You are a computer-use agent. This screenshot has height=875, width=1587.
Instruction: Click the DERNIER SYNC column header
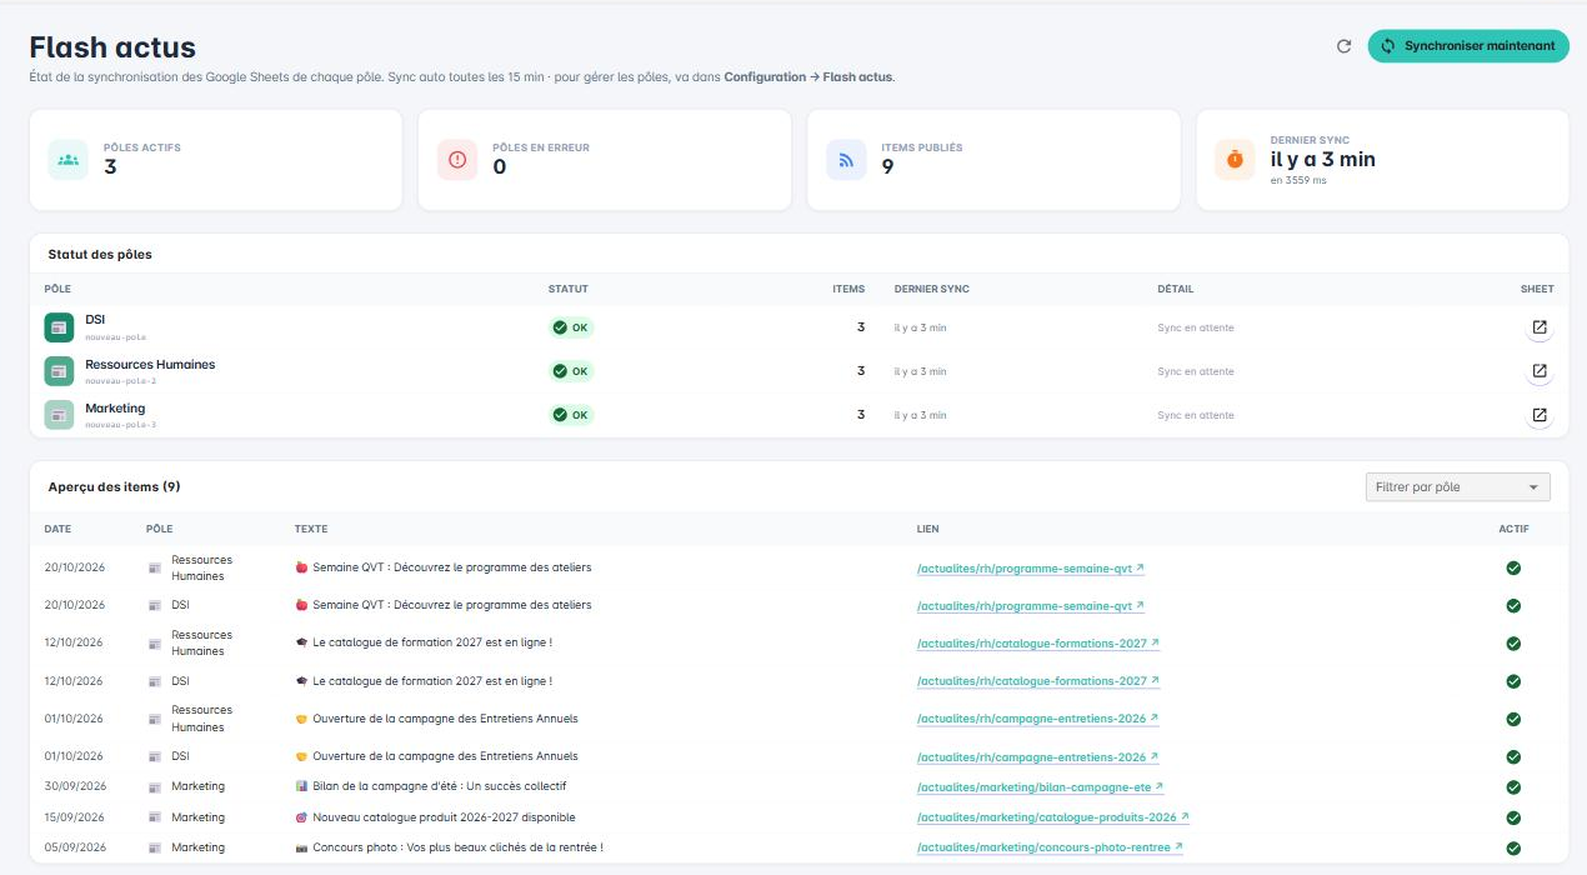tap(932, 289)
